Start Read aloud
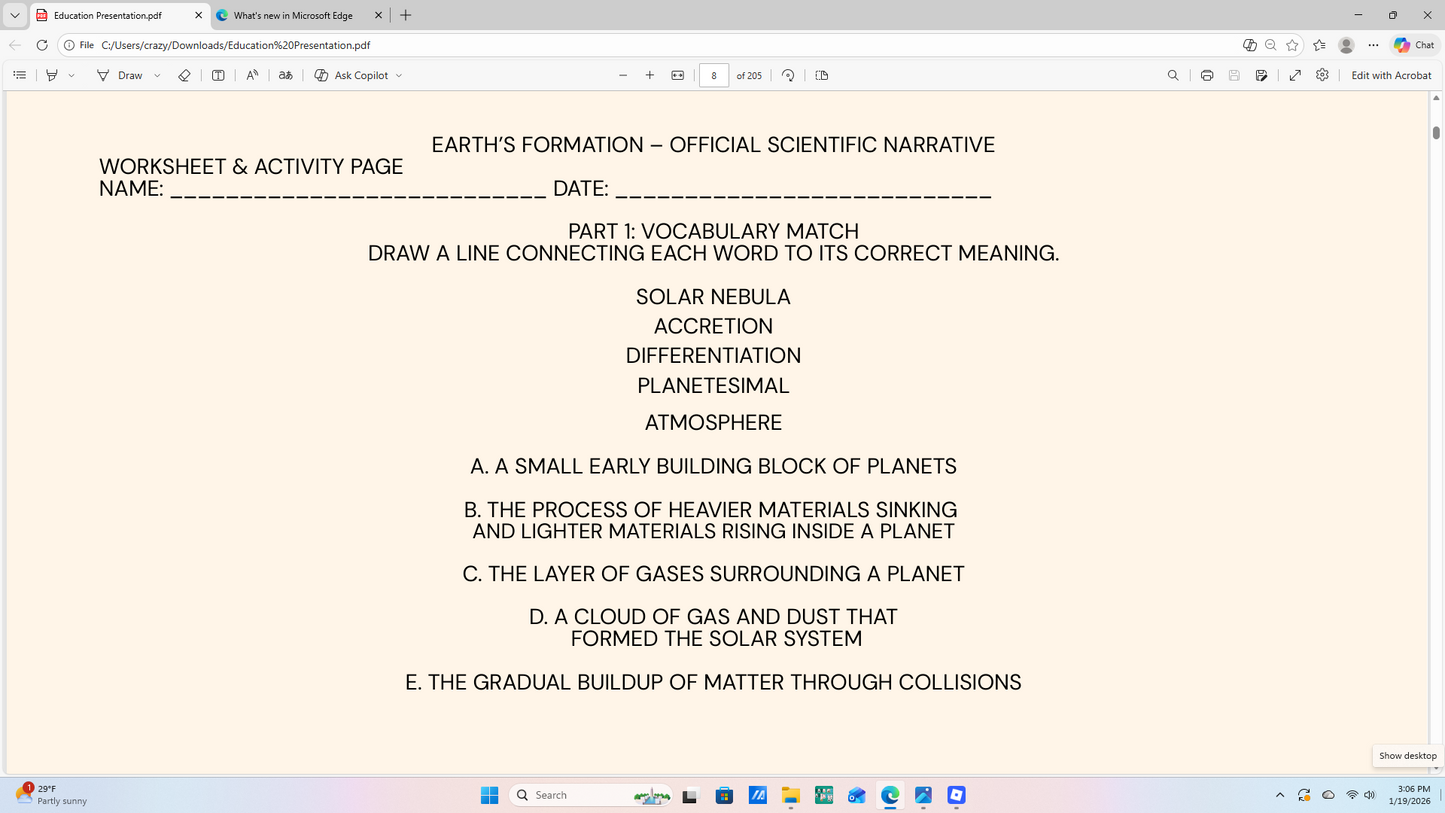 pyautogui.click(x=252, y=75)
